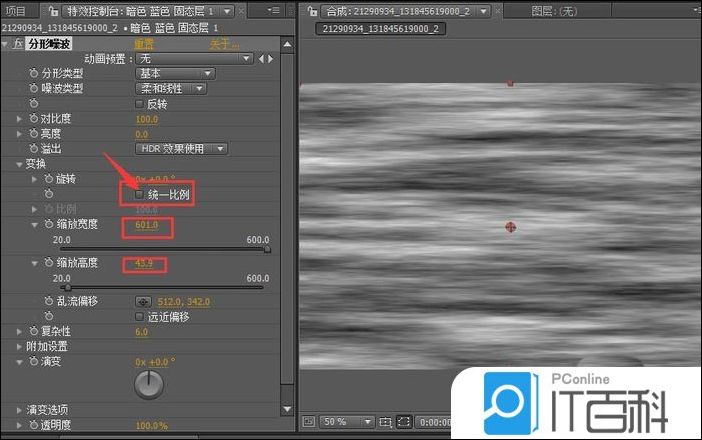This screenshot has height=440, width=702.
Task: Open the grid and guide options icon
Action: [385, 422]
